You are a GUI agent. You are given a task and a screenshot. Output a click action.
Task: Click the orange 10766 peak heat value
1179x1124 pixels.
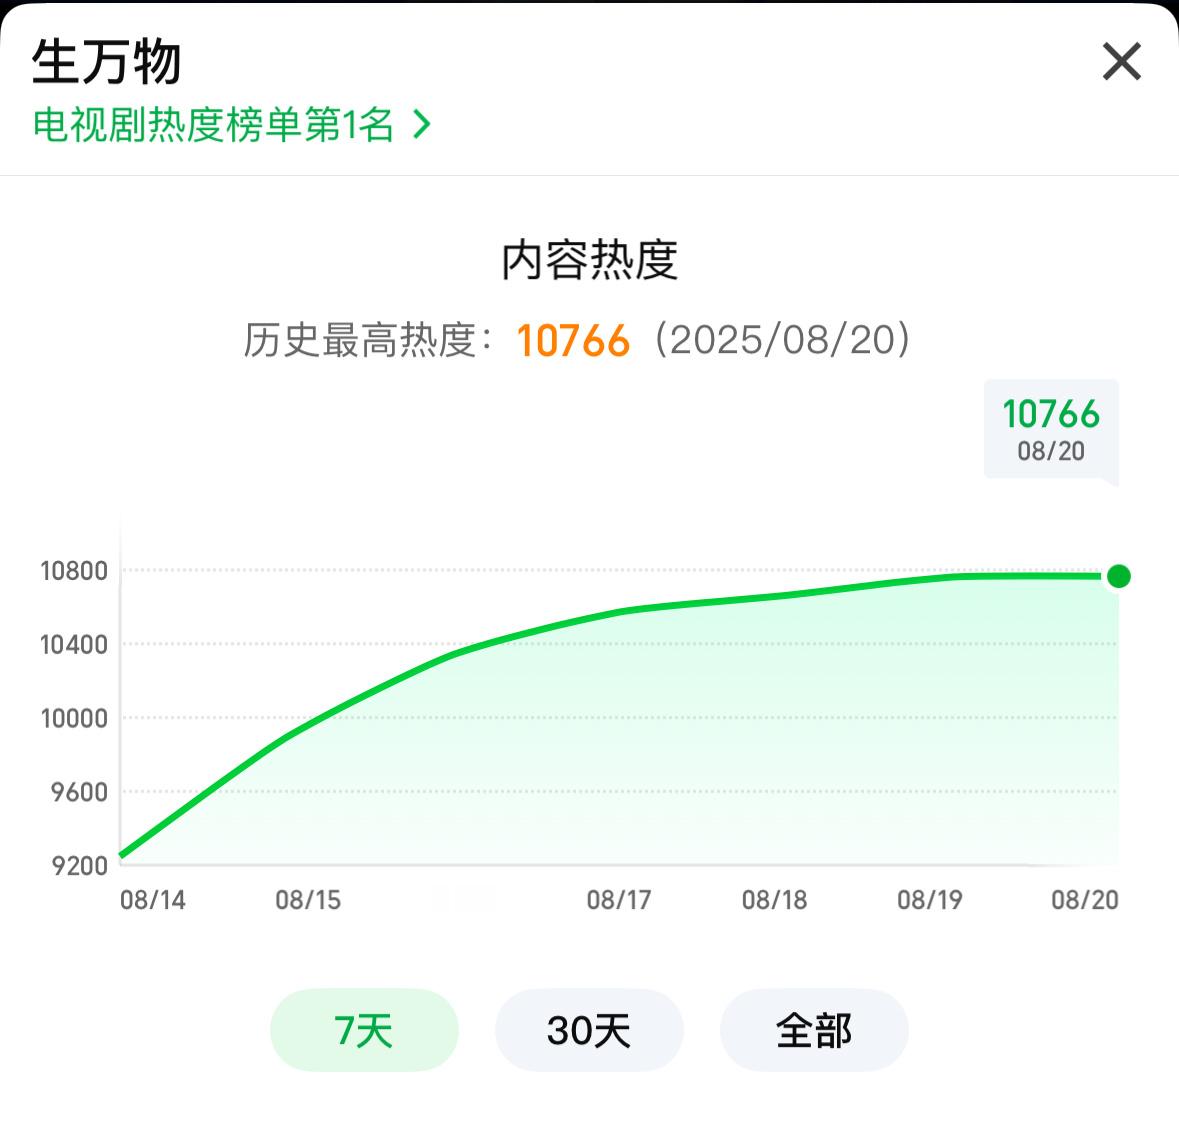[573, 341]
